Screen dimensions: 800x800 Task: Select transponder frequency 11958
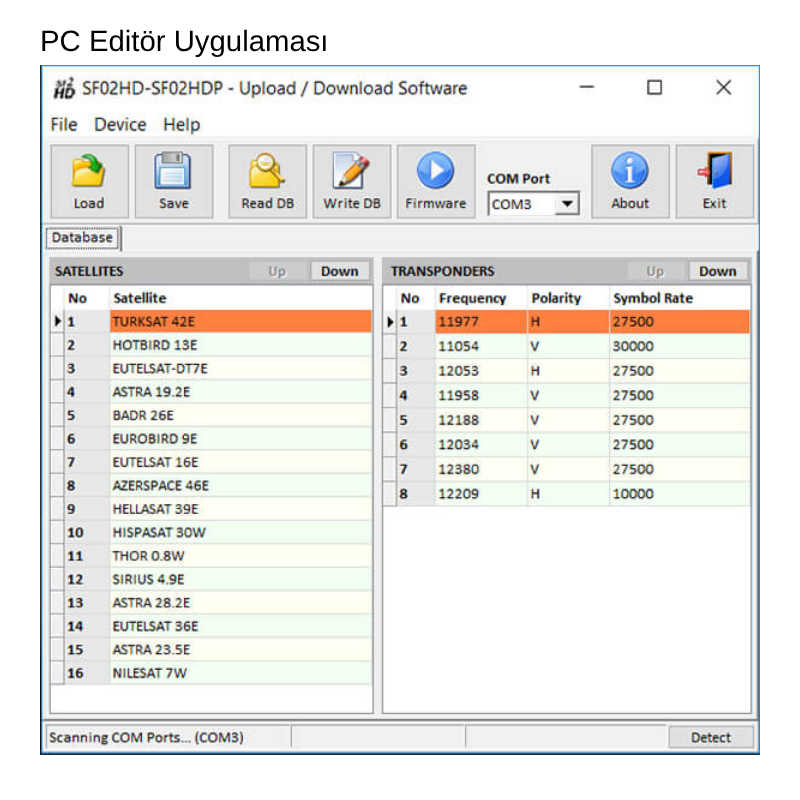[x=481, y=395]
